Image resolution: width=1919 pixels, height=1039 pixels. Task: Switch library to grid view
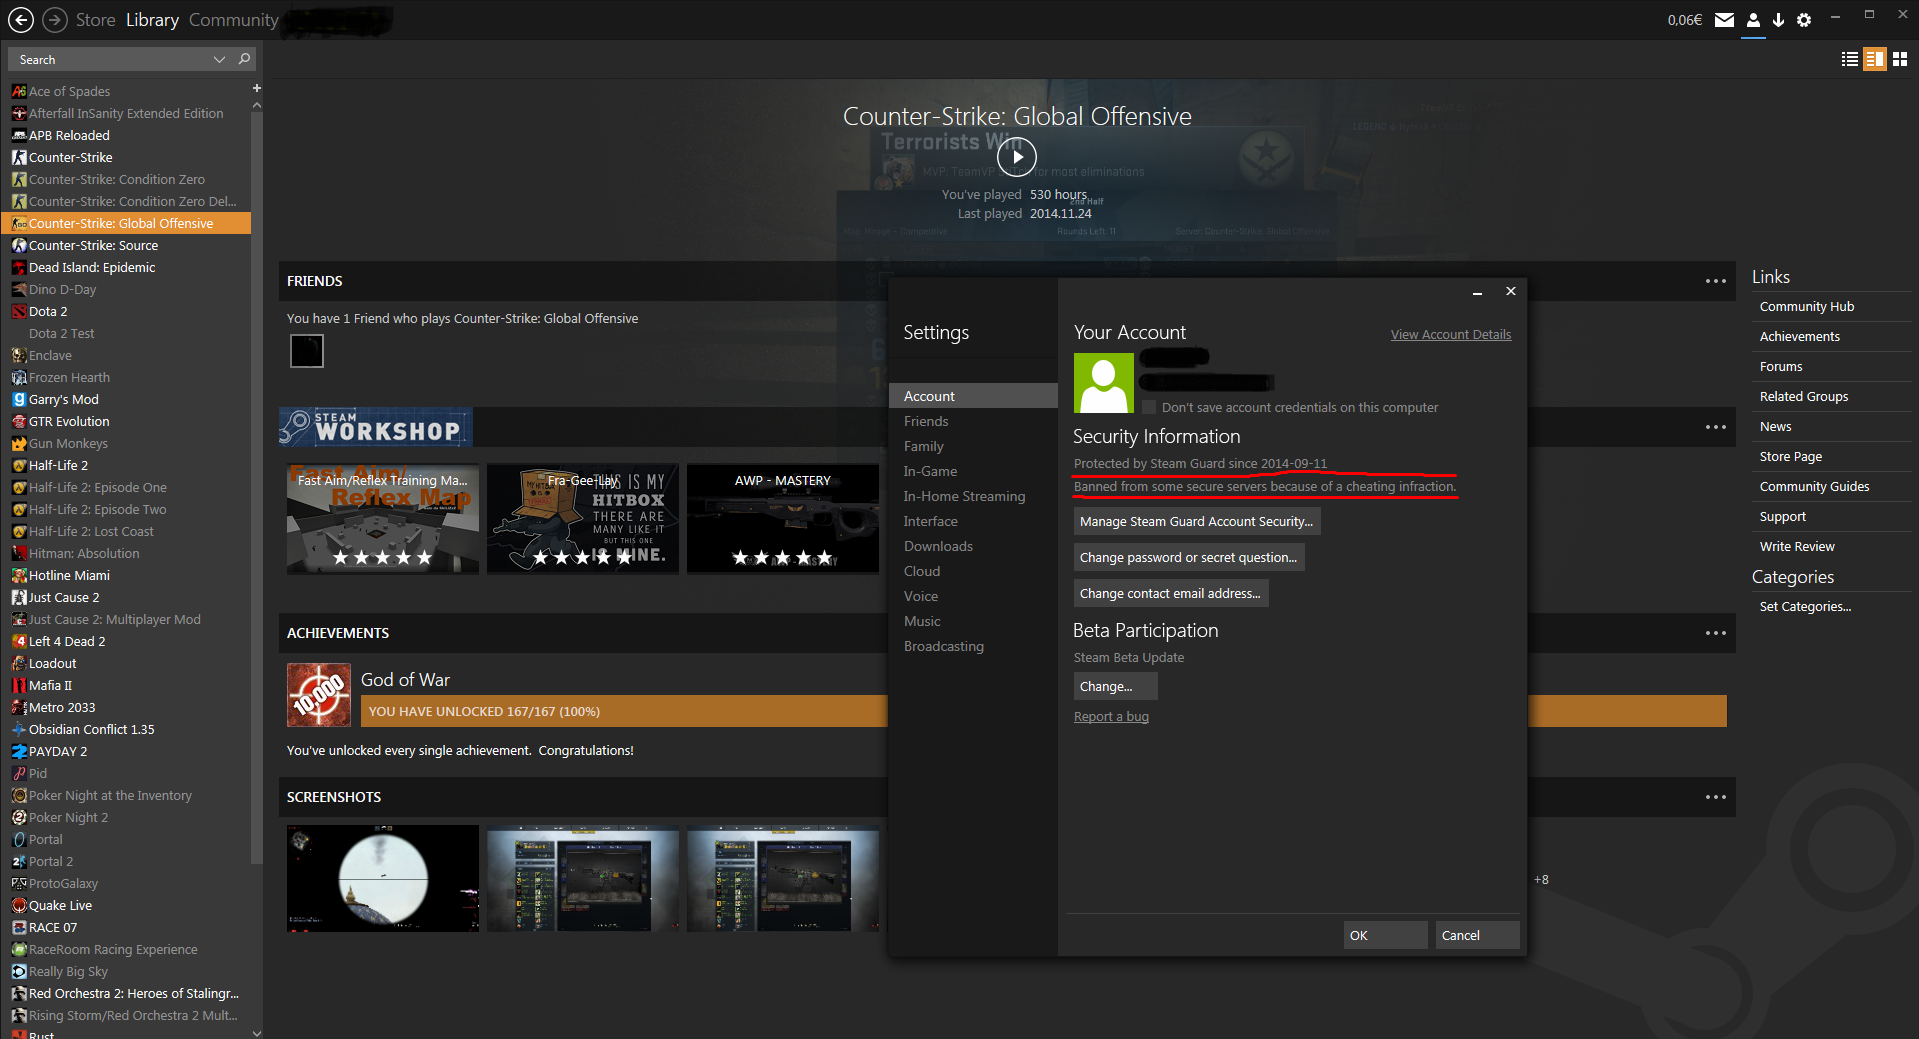(1900, 60)
